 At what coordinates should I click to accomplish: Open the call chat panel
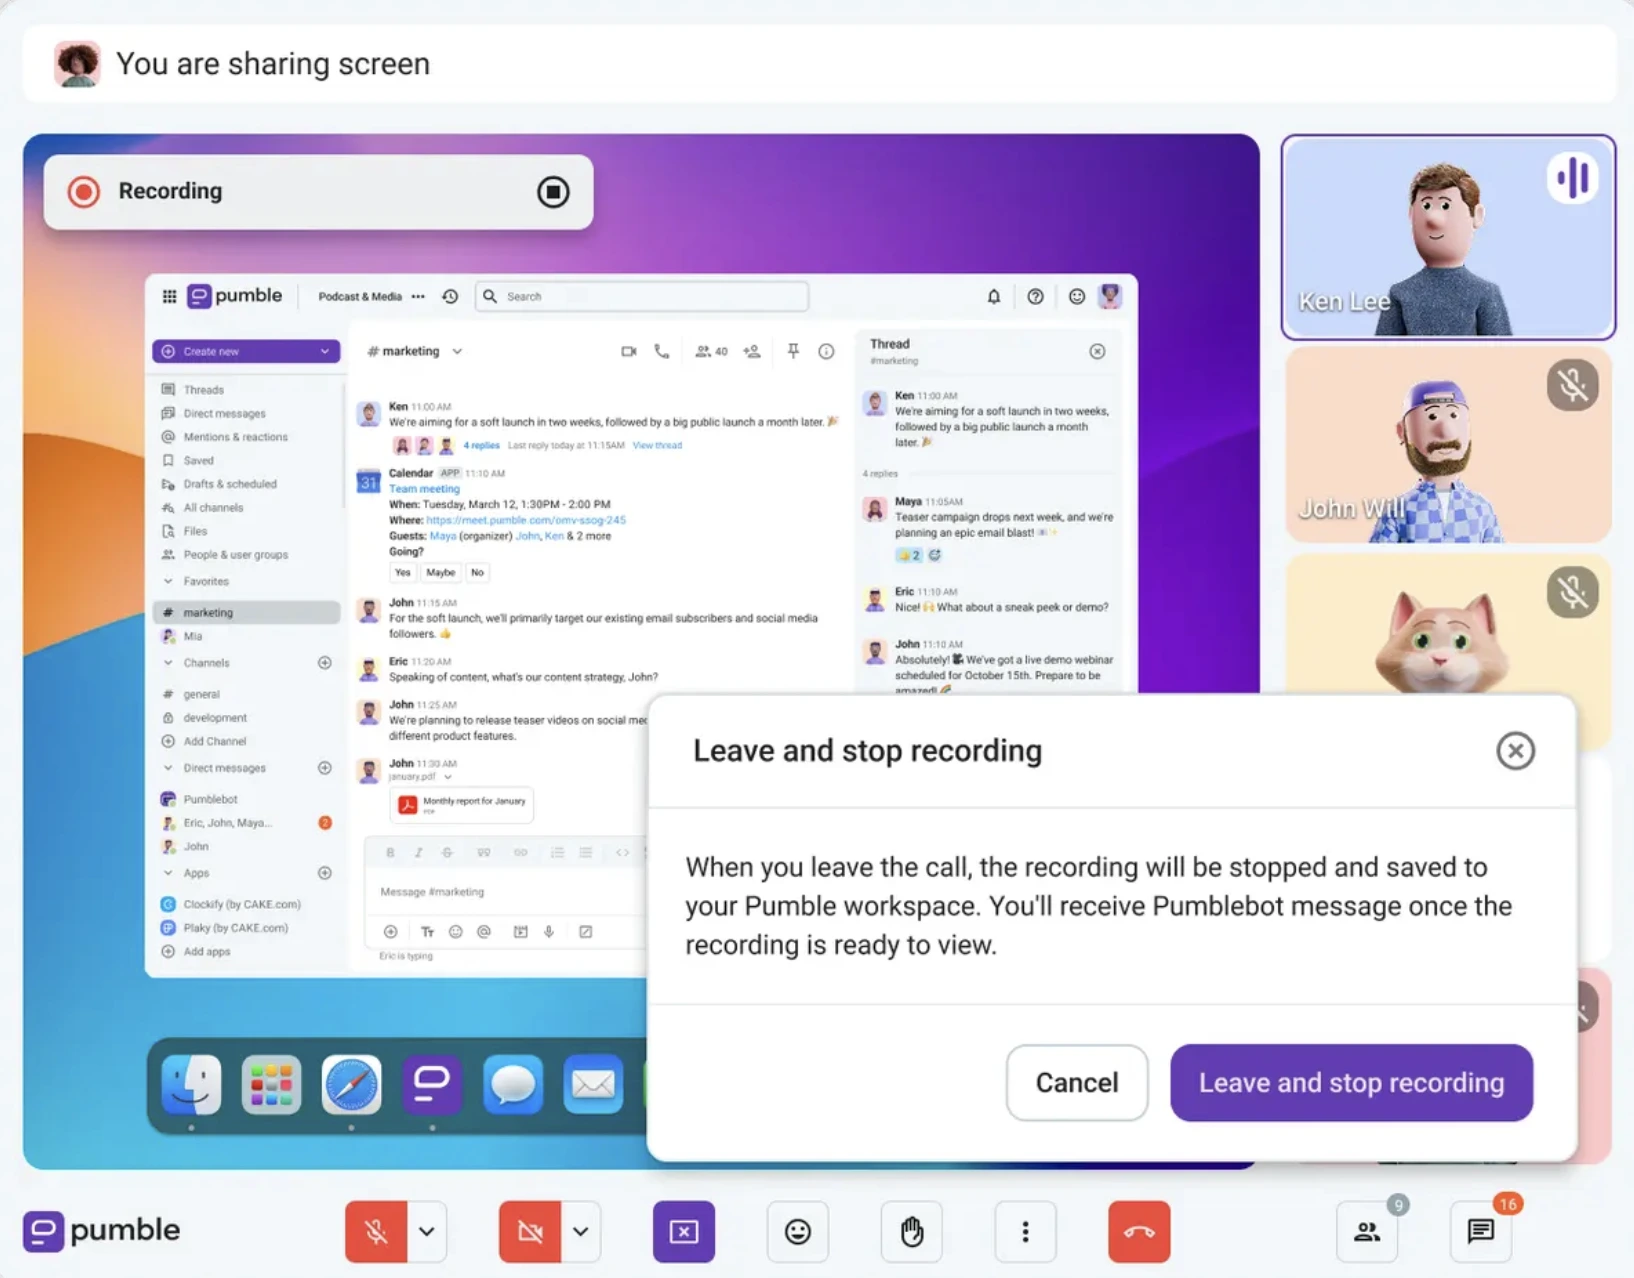tap(1481, 1231)
